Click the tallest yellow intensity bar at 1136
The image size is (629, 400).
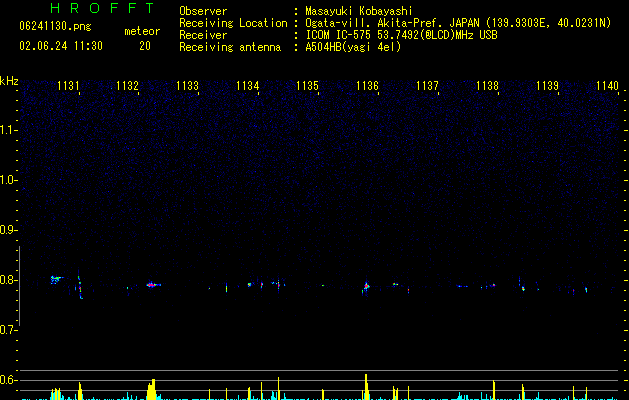[x=366, y=387]
